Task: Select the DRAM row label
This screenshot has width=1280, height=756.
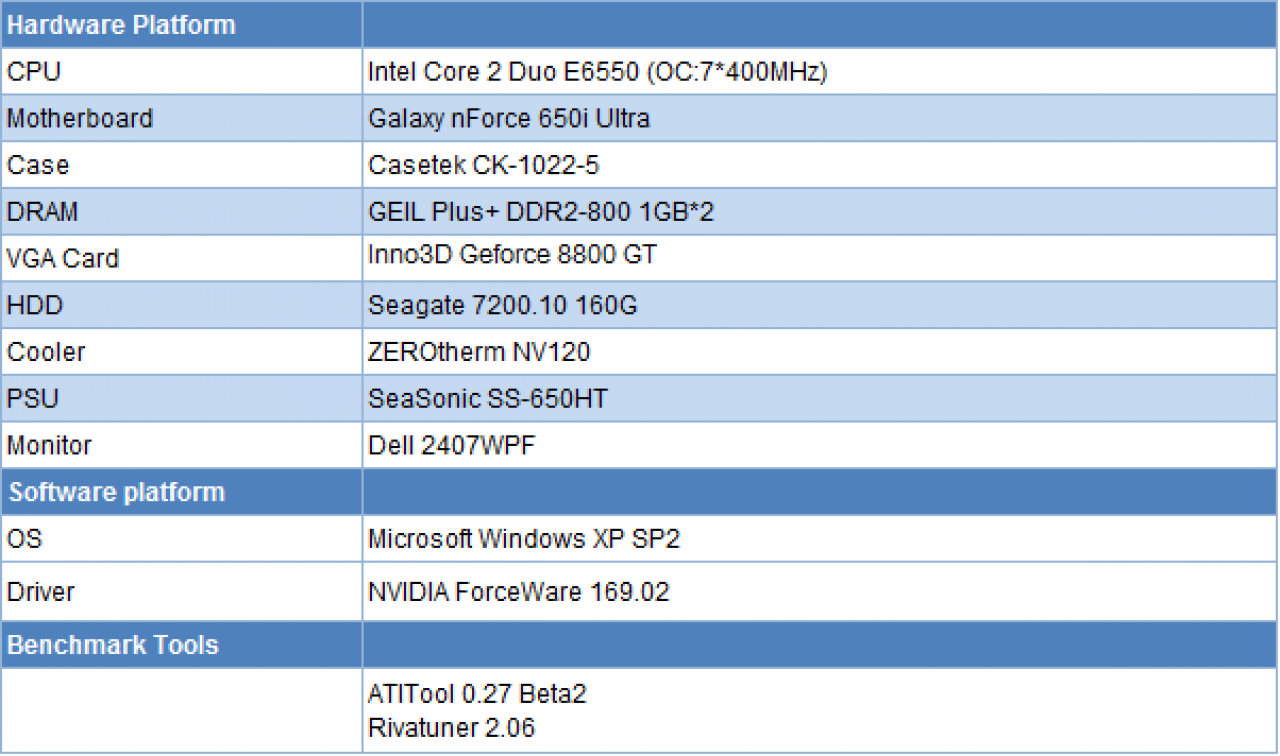Action: point(42,212)
